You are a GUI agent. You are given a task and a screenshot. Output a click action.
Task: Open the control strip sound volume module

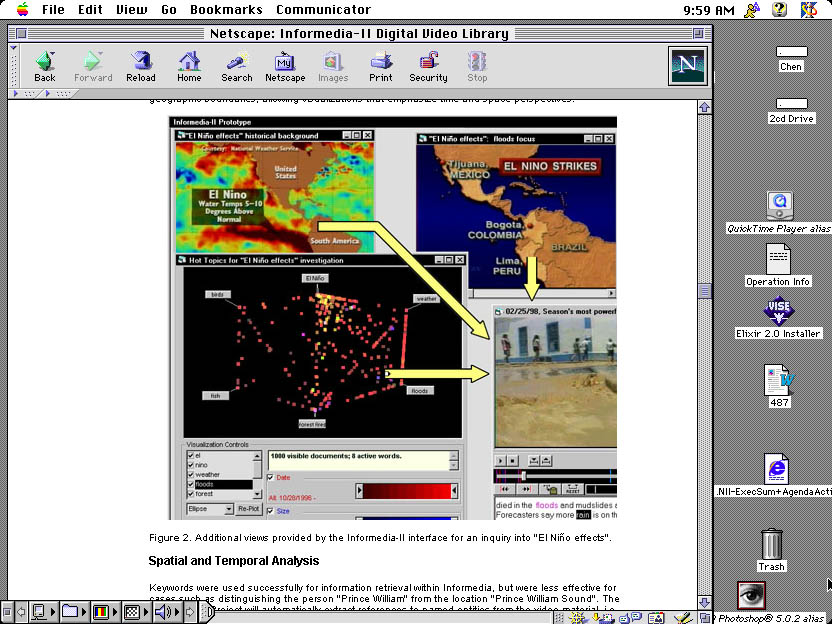coord(160,611)
